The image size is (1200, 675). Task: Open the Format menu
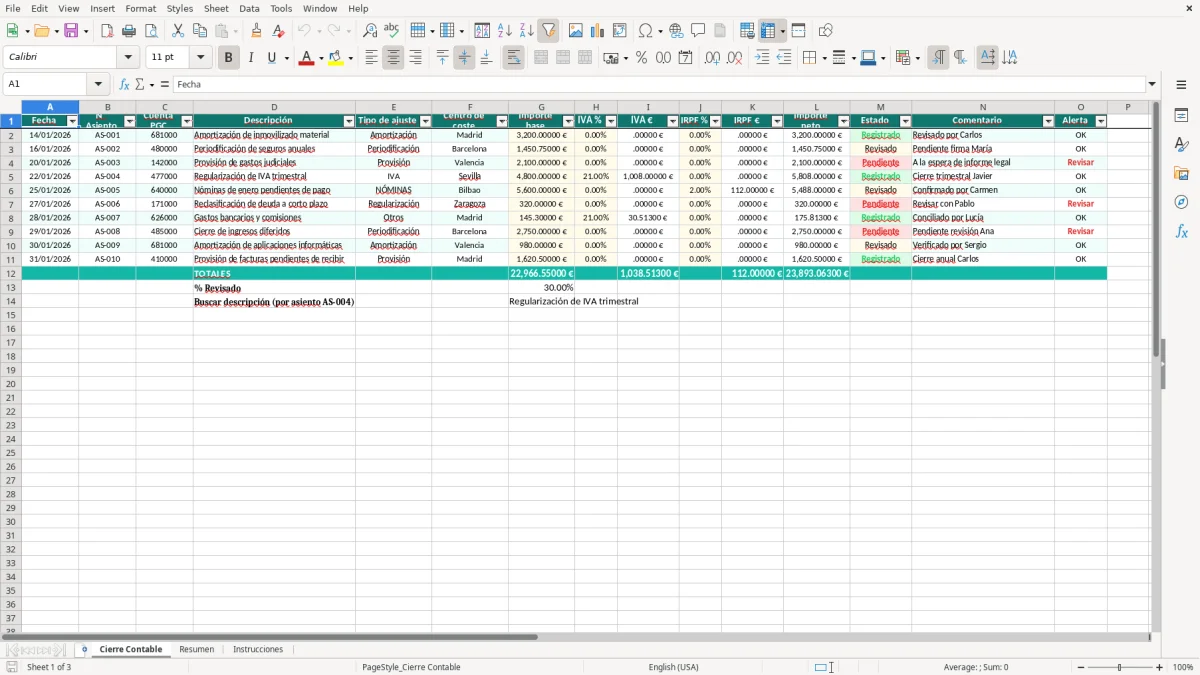click(141, 8)
